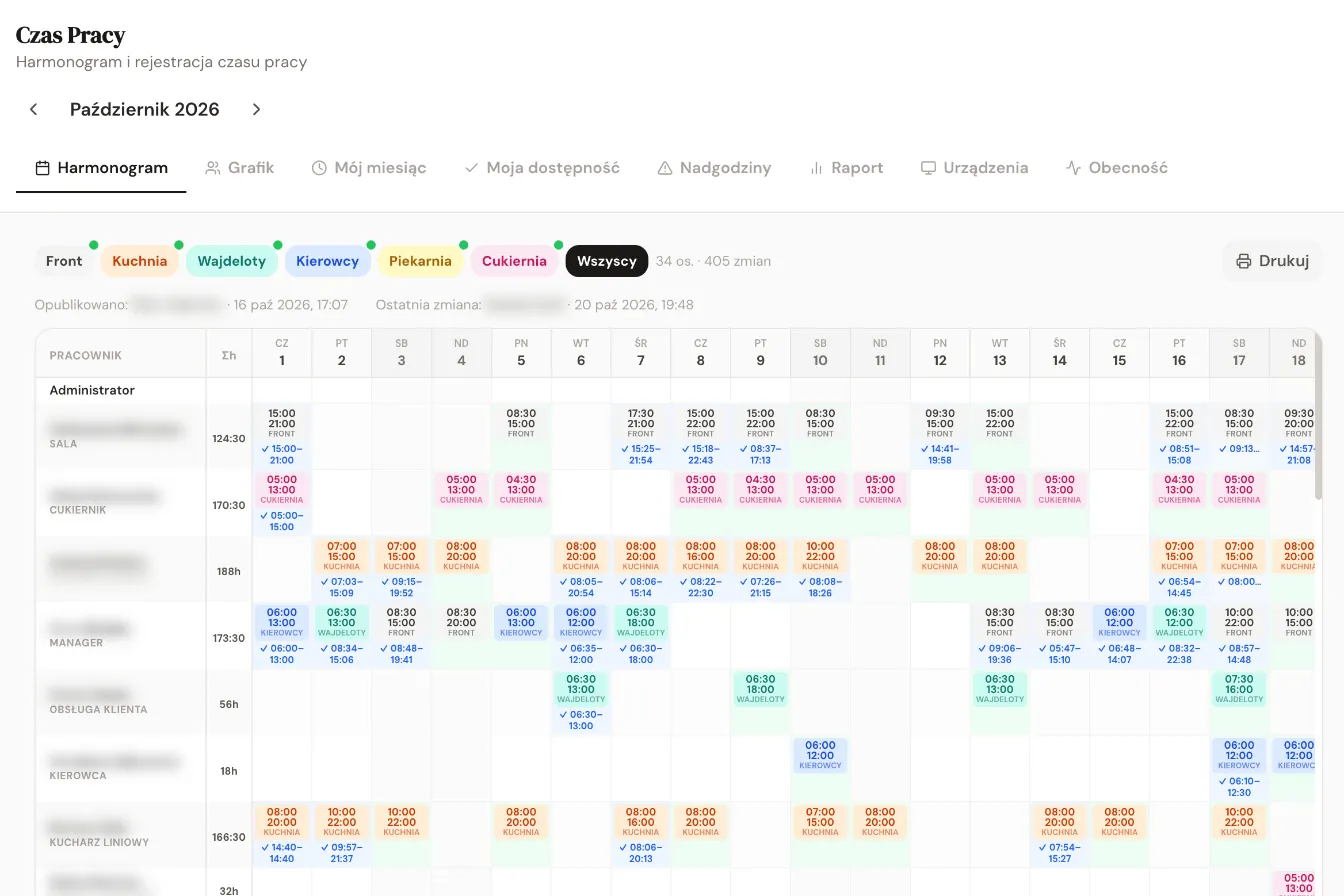Click the 124:30 hours total
Image resolution: width=1344 pixels, height=896 pixels.
click(x=229, y=438)
